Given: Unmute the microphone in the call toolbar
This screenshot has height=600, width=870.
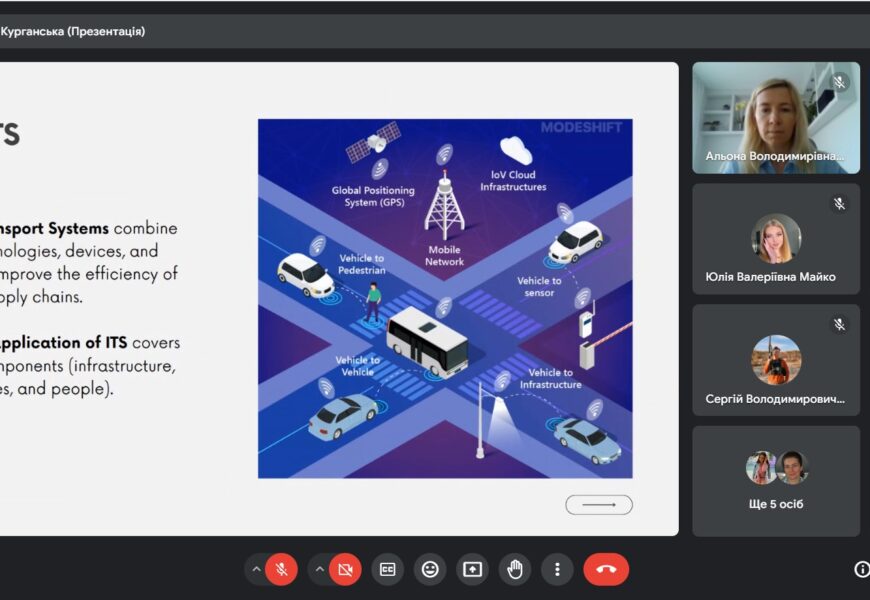Looking at the screenshot, I should tap(282, 569).
